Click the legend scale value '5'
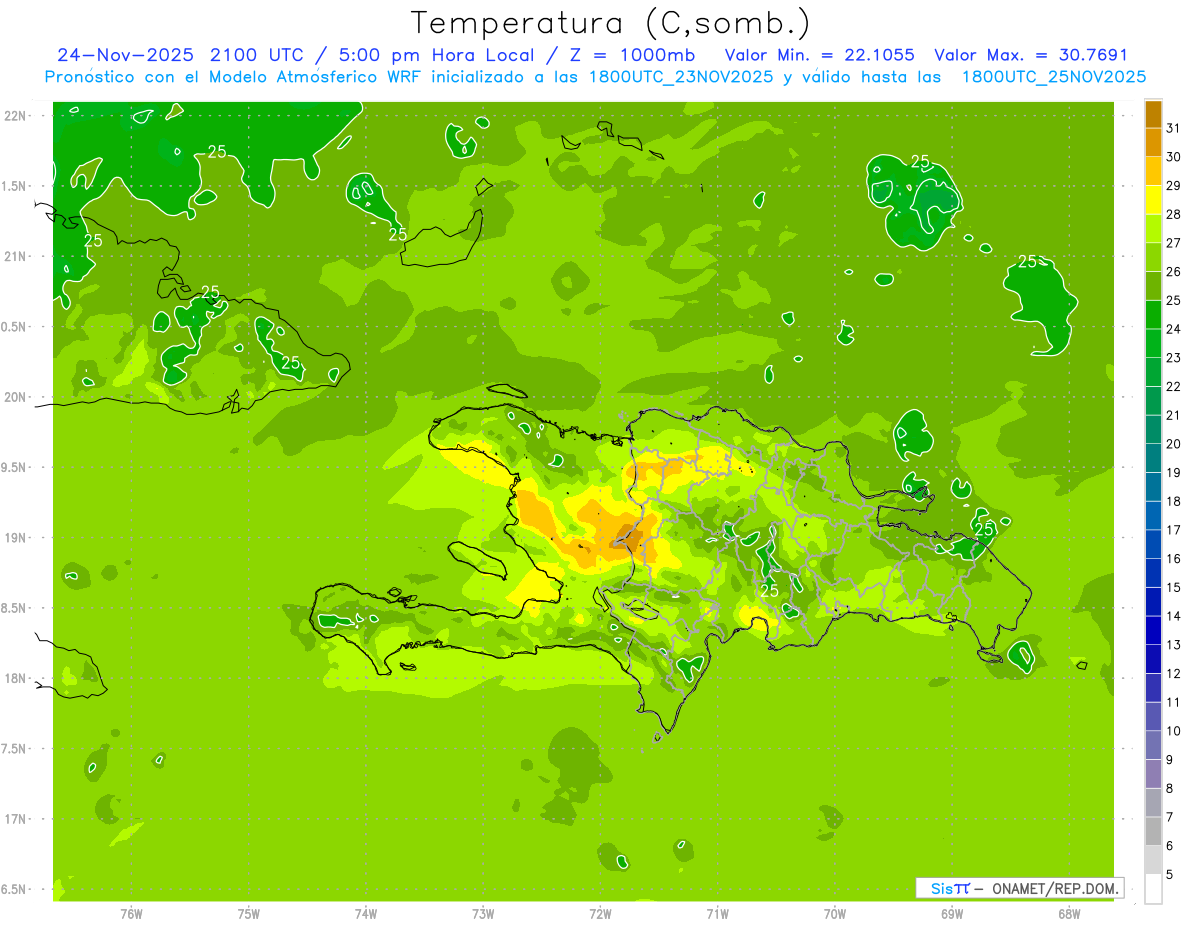The height and width of the screenshot is (927, 1200). [x=1171, y=875]
